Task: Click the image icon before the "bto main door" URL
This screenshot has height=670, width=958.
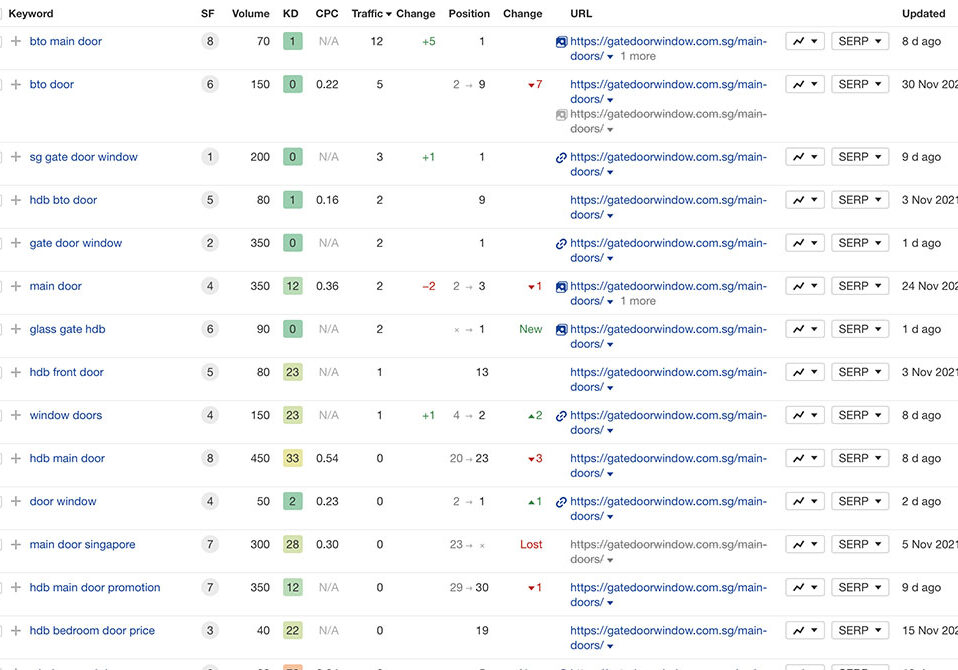Action: [561, 42]
